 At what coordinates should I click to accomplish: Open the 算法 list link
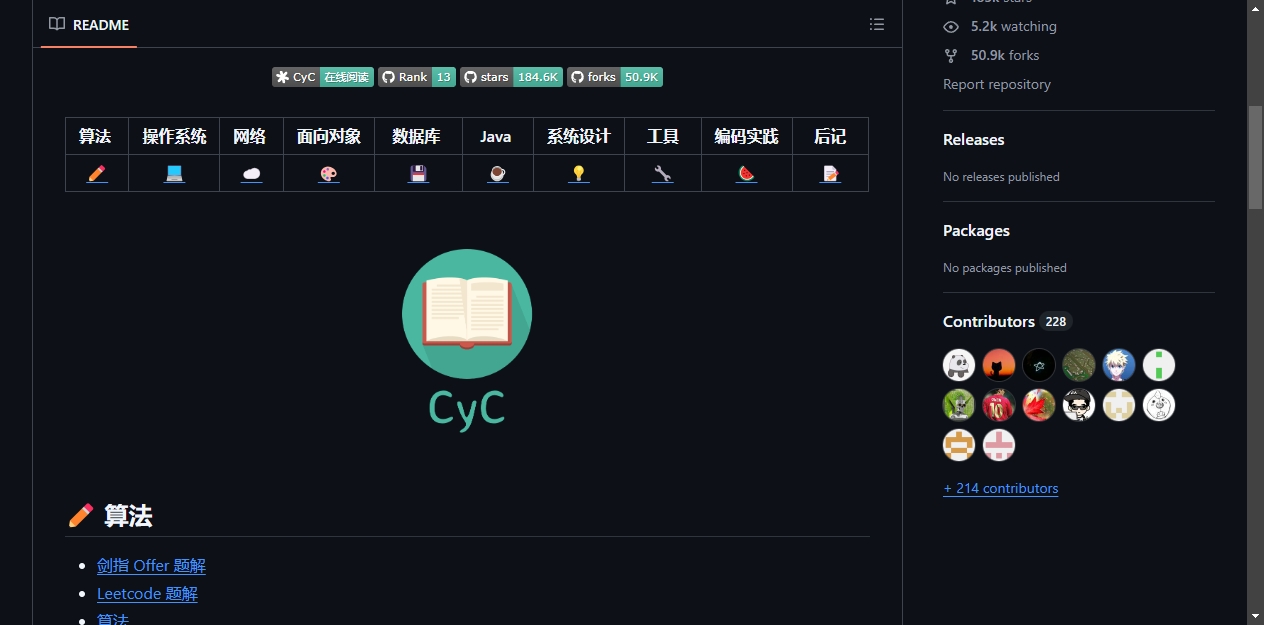pos(113,619)
